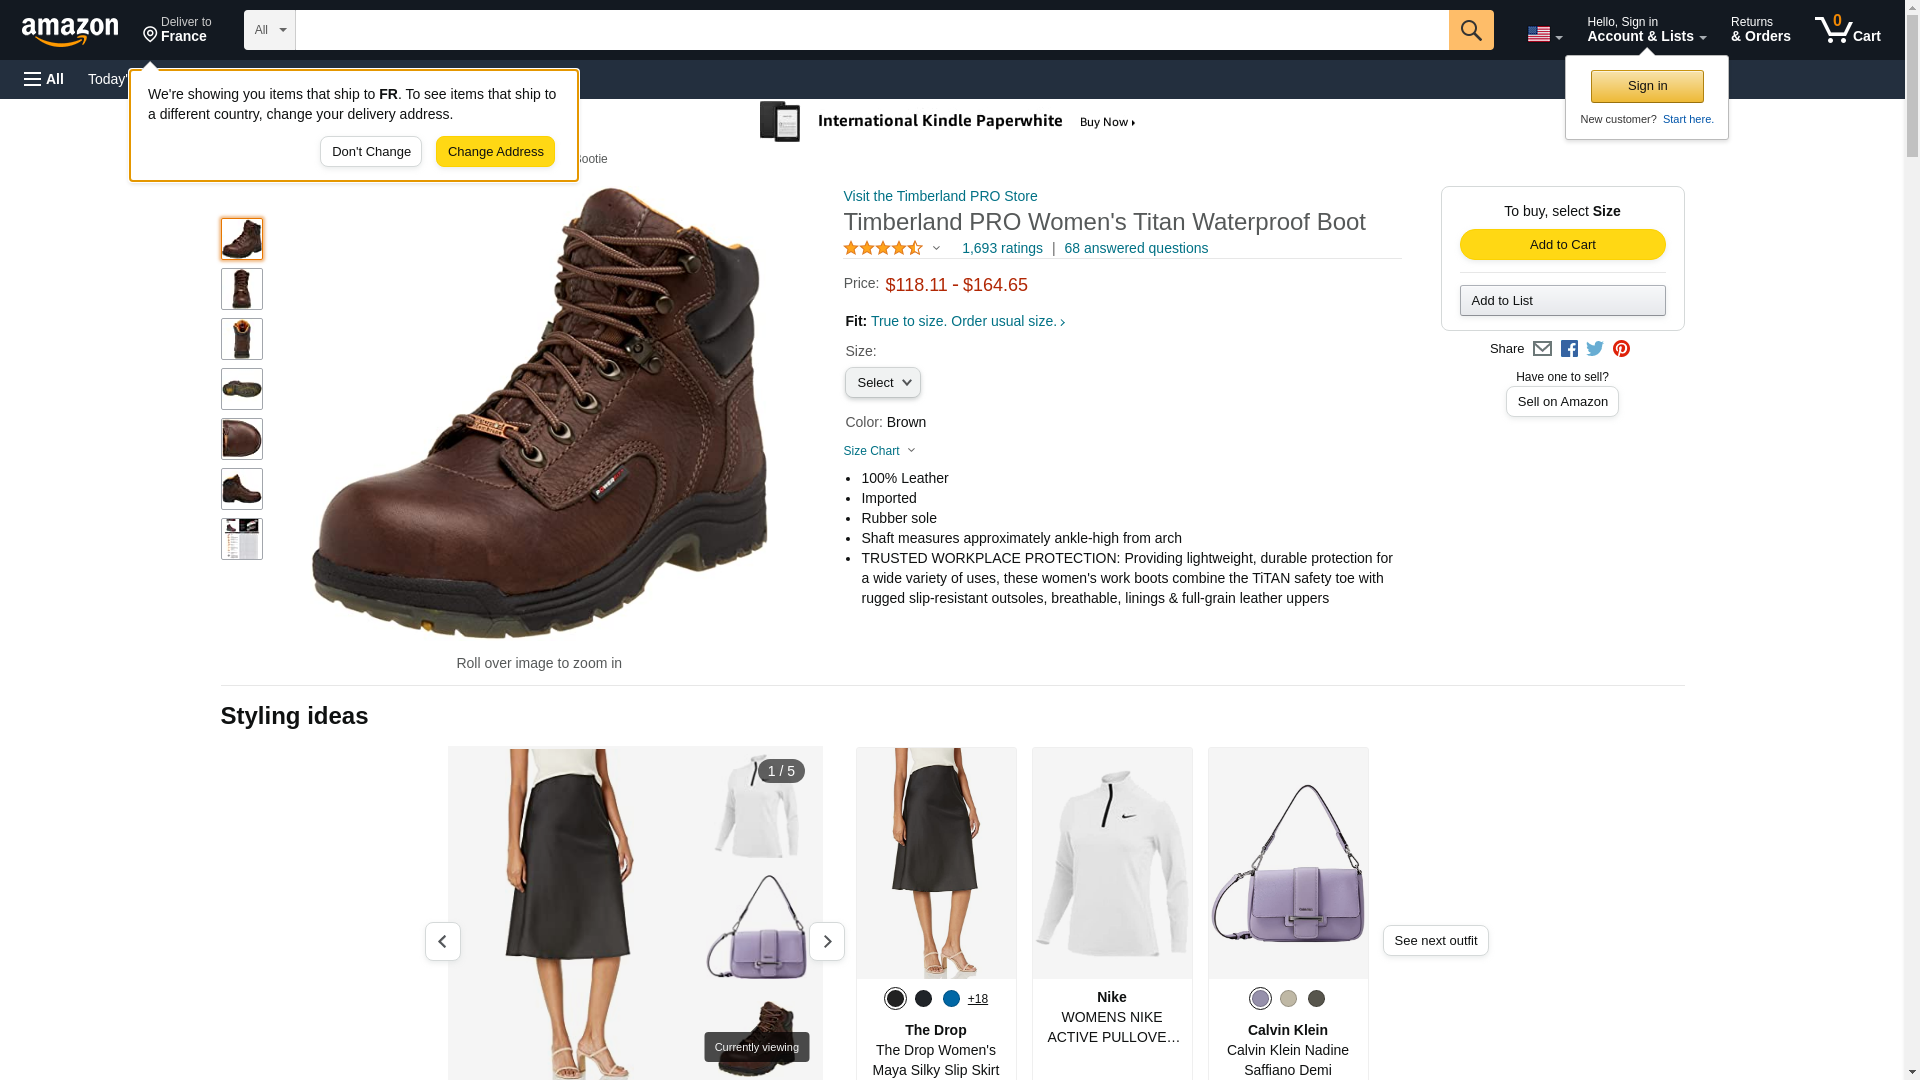Share product via email icon
1920x1080 pixels.
(1542, 349)
